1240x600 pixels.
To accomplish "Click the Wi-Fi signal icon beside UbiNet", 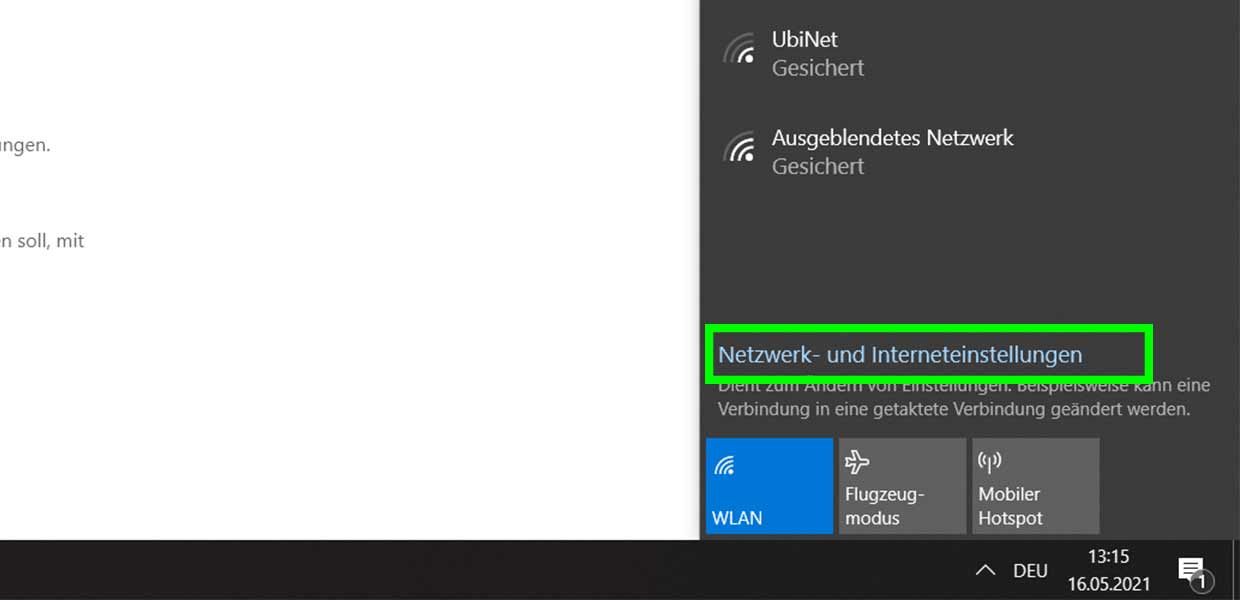I will coord(740,49).
